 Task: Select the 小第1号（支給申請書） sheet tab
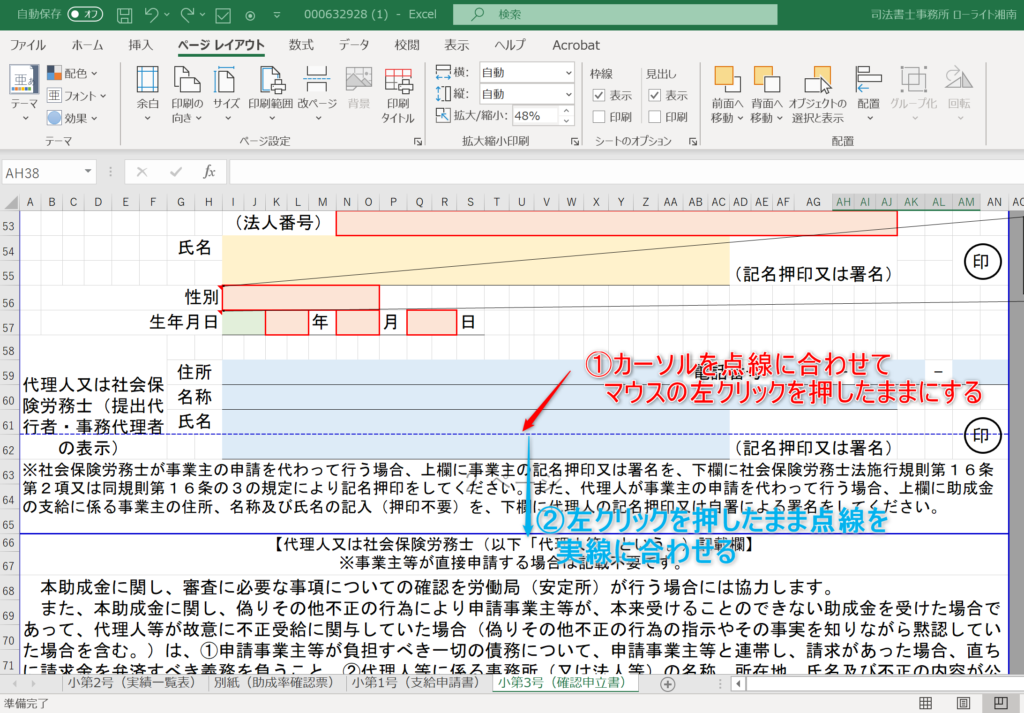tap(415, 684)
